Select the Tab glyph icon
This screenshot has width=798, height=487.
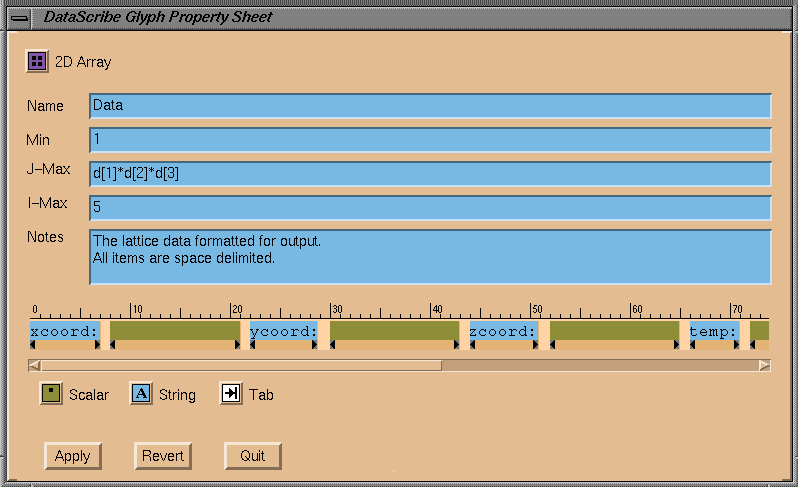pos(231,394)
